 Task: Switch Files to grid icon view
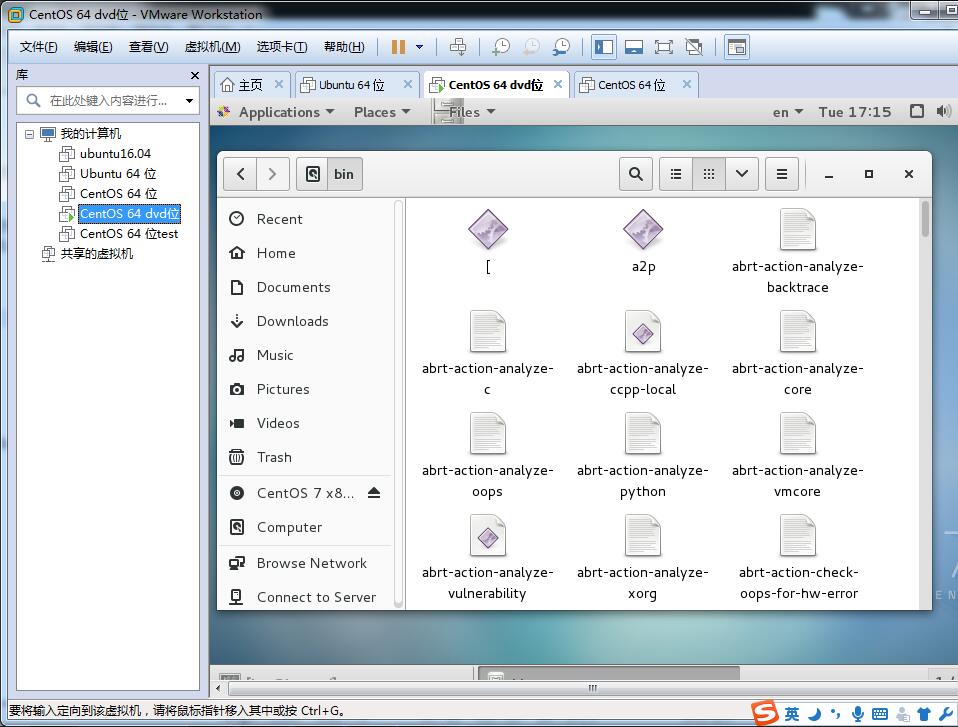(x=709, y=174)
